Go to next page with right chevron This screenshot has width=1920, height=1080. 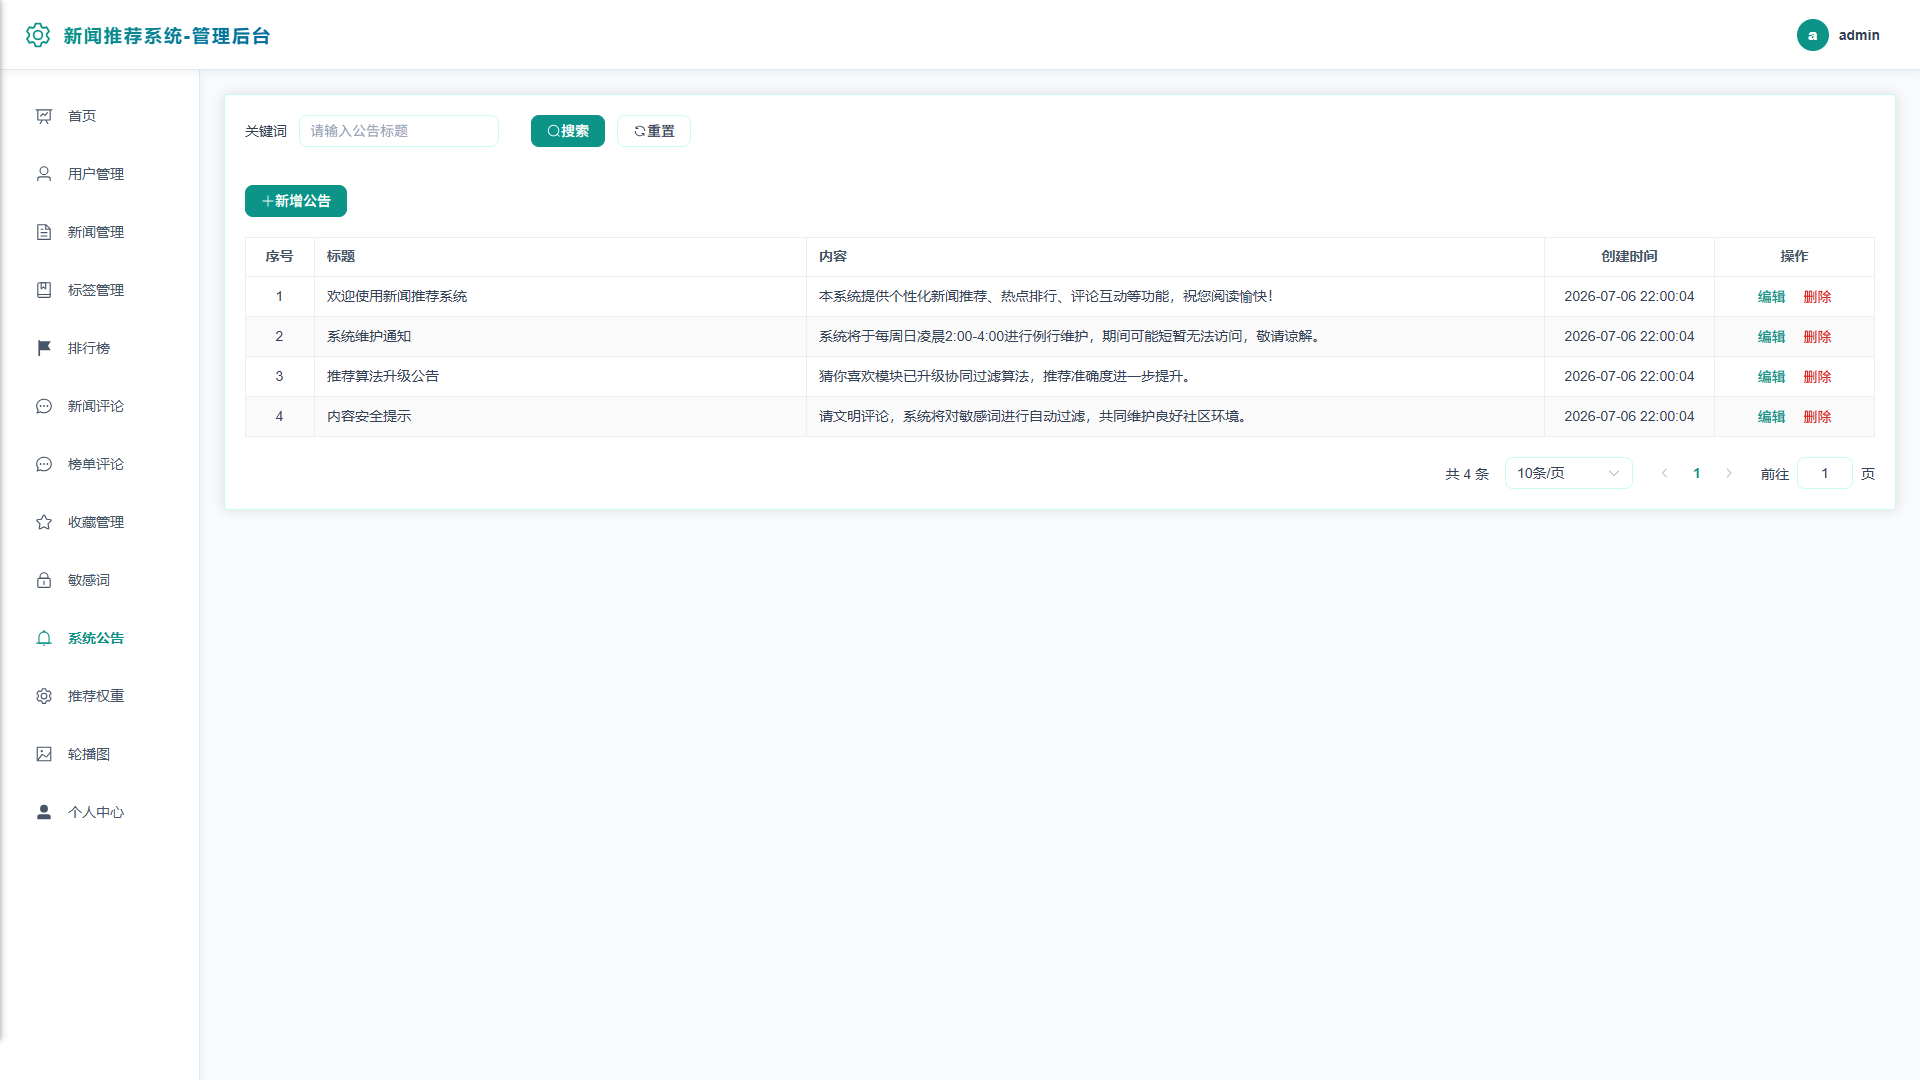click(x=1729, y=473)
